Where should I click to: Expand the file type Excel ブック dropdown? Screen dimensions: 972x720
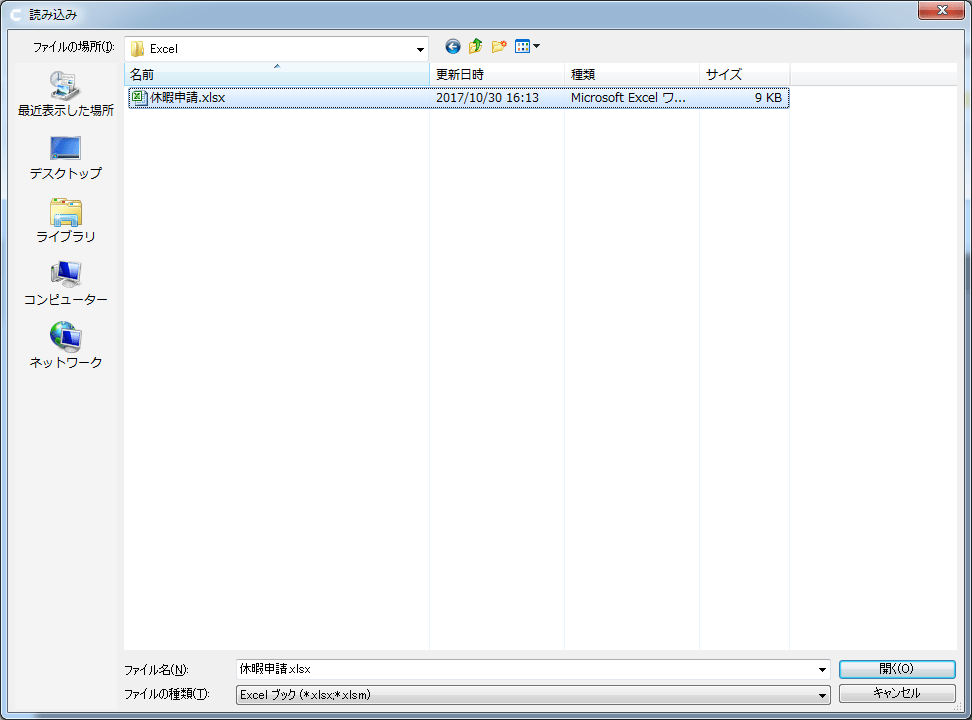click(x=823, y=694)
